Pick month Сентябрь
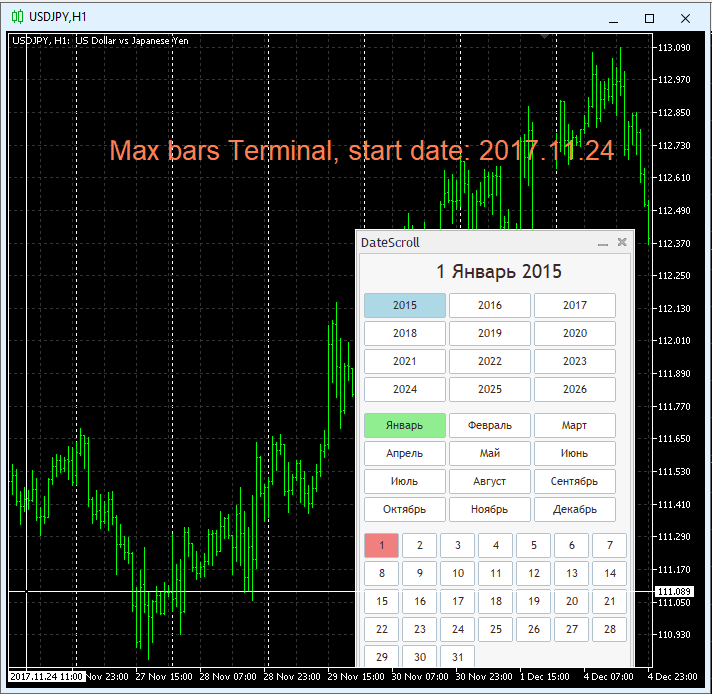This screenshot has height=694, width=712. (575, 481)
